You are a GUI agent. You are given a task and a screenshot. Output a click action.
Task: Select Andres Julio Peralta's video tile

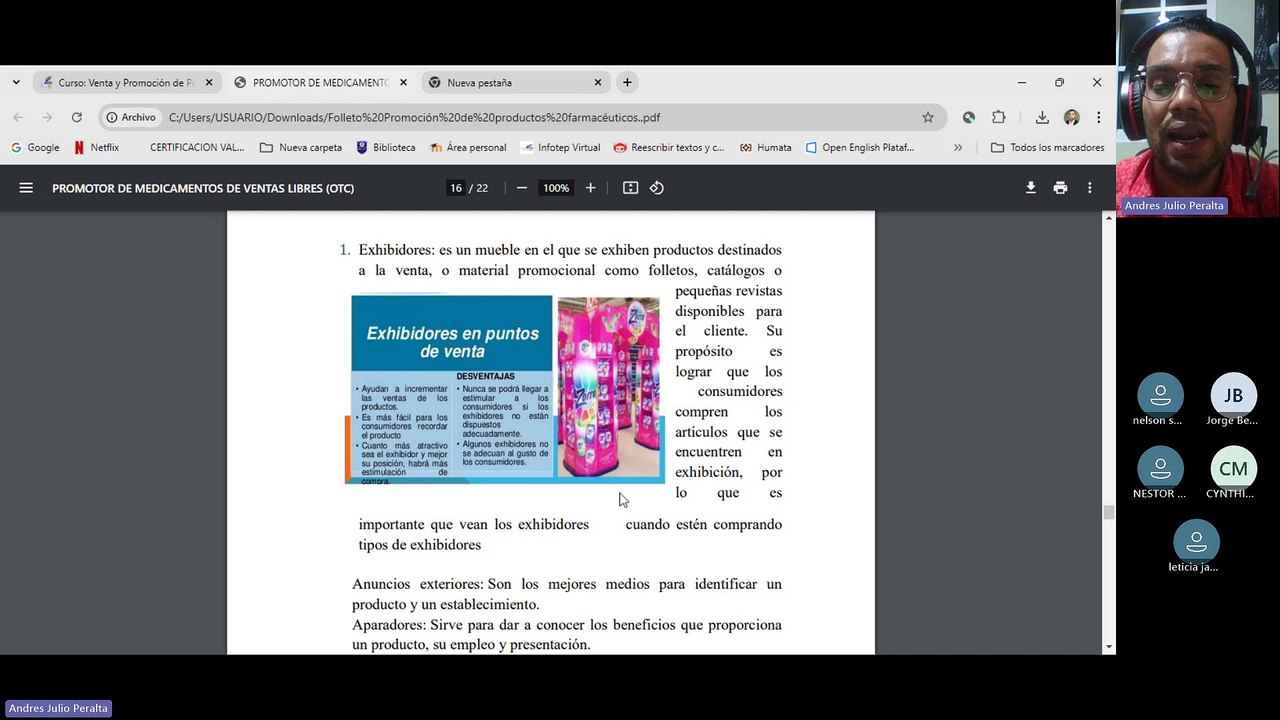pyautogui.click(x=1198, y=108)
